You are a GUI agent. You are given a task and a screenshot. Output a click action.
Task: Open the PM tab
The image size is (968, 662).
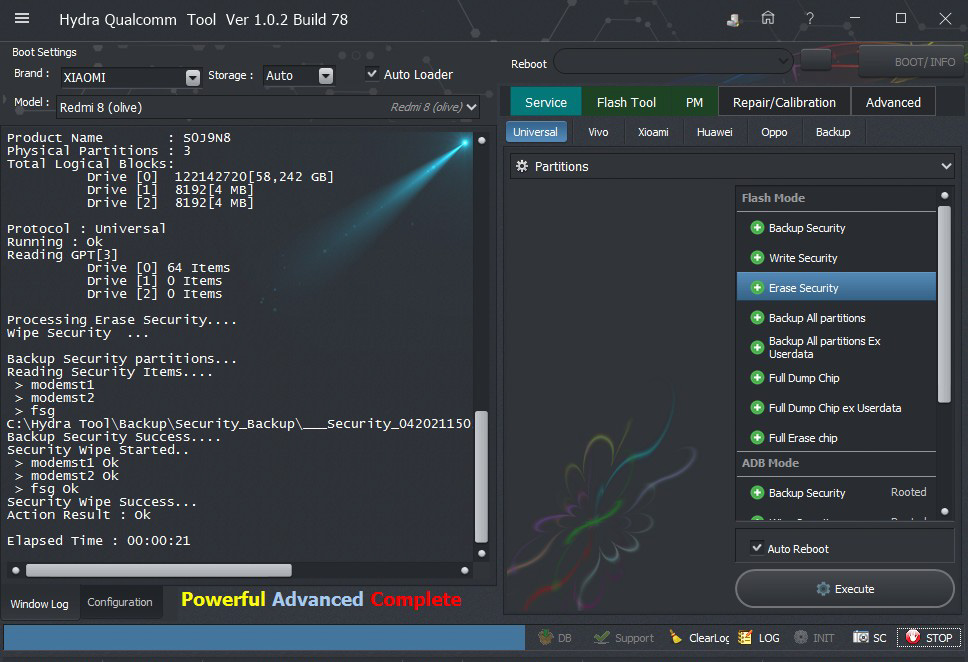coord(694,102)
